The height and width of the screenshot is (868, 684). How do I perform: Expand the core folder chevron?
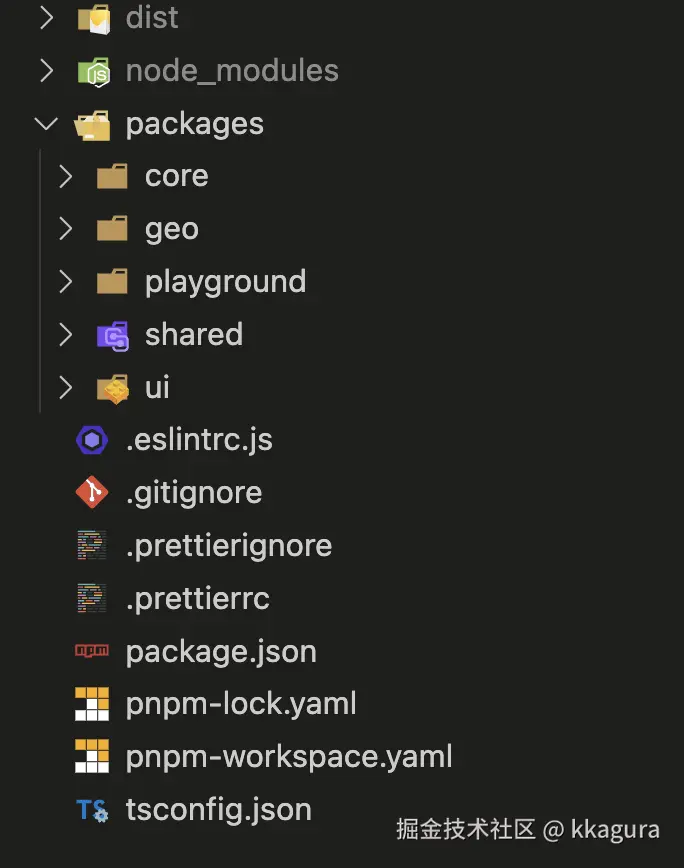click(x=66, y=177)
